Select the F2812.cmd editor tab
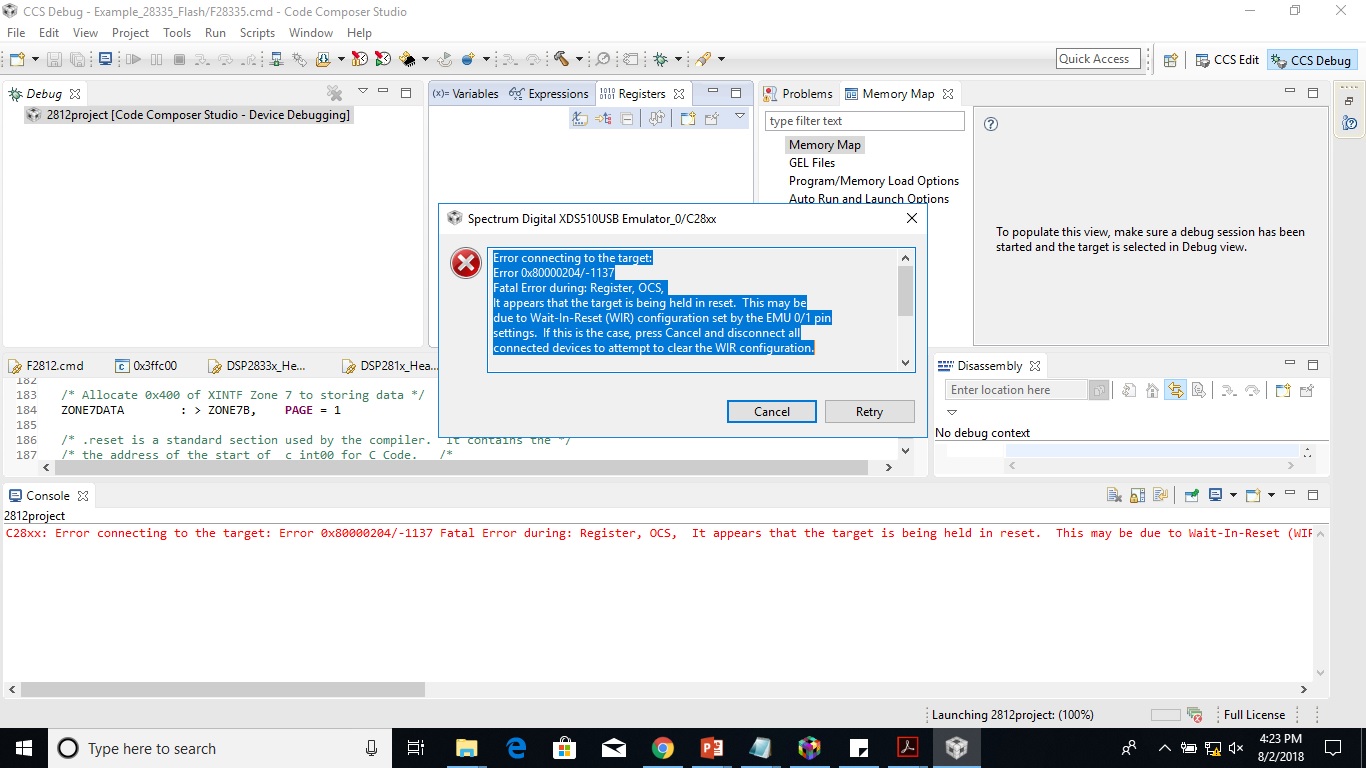 point(46,366)
